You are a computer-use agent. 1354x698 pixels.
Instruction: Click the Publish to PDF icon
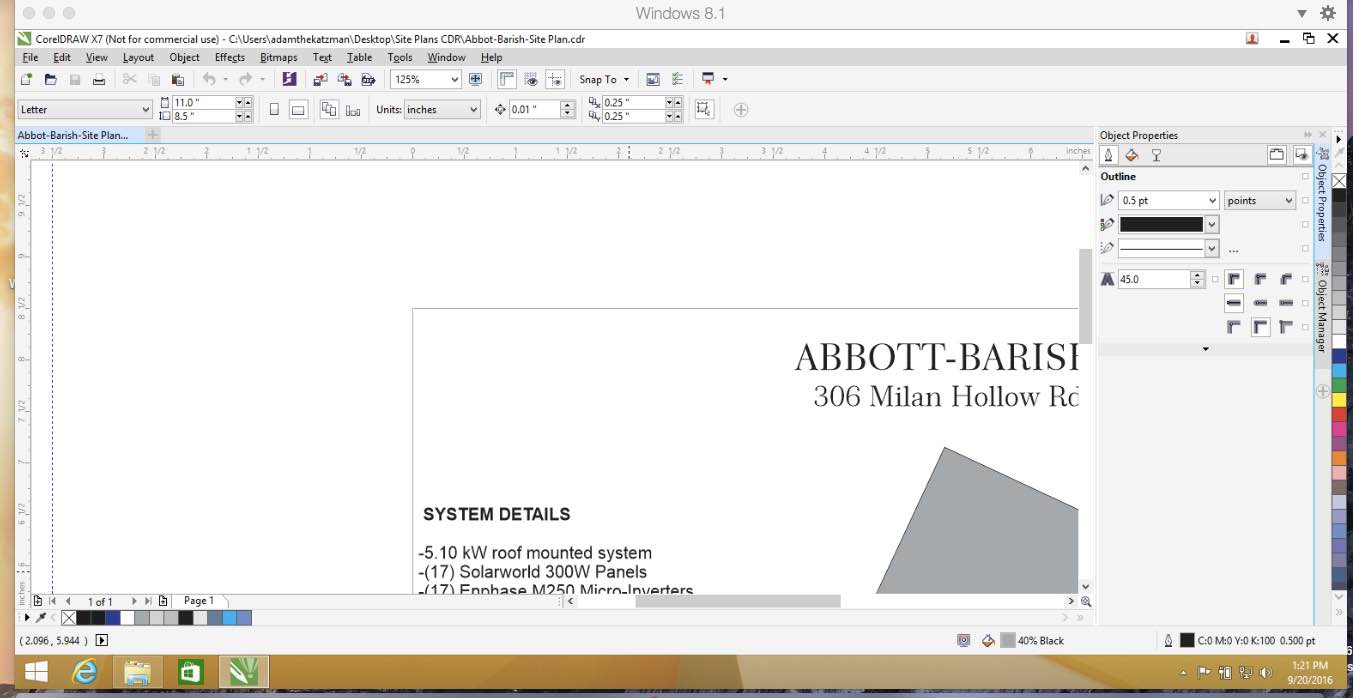click(x=368, y=80)
